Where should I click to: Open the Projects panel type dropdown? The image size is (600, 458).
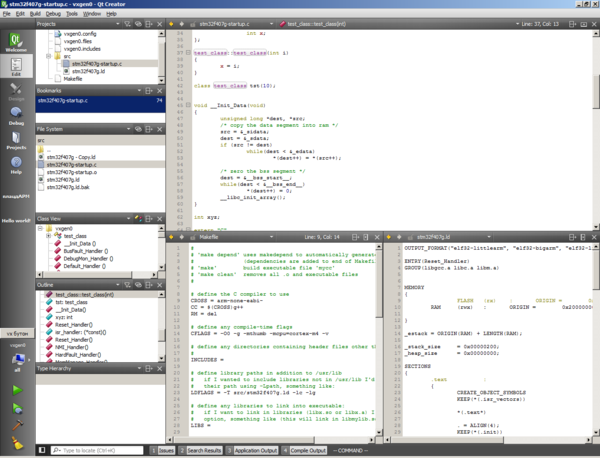[x=117, y=24]
